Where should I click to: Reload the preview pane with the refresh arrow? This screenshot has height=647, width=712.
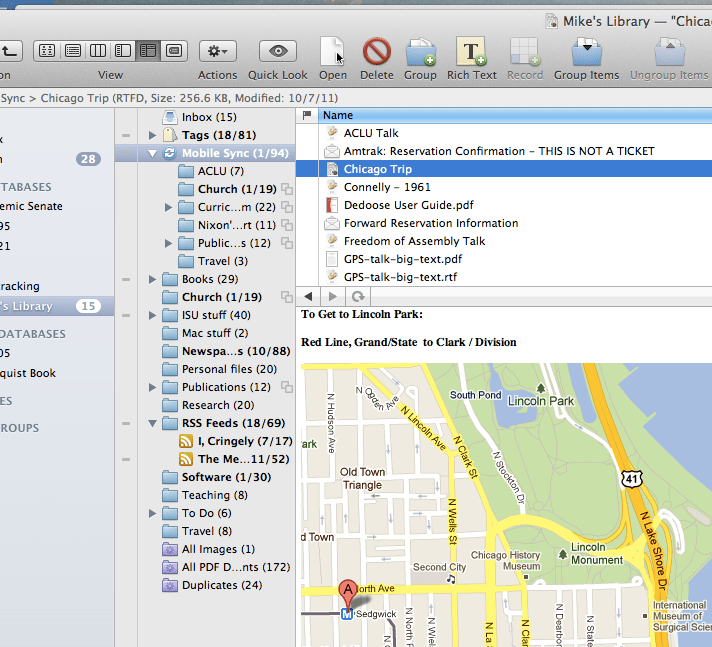point(358,297)
